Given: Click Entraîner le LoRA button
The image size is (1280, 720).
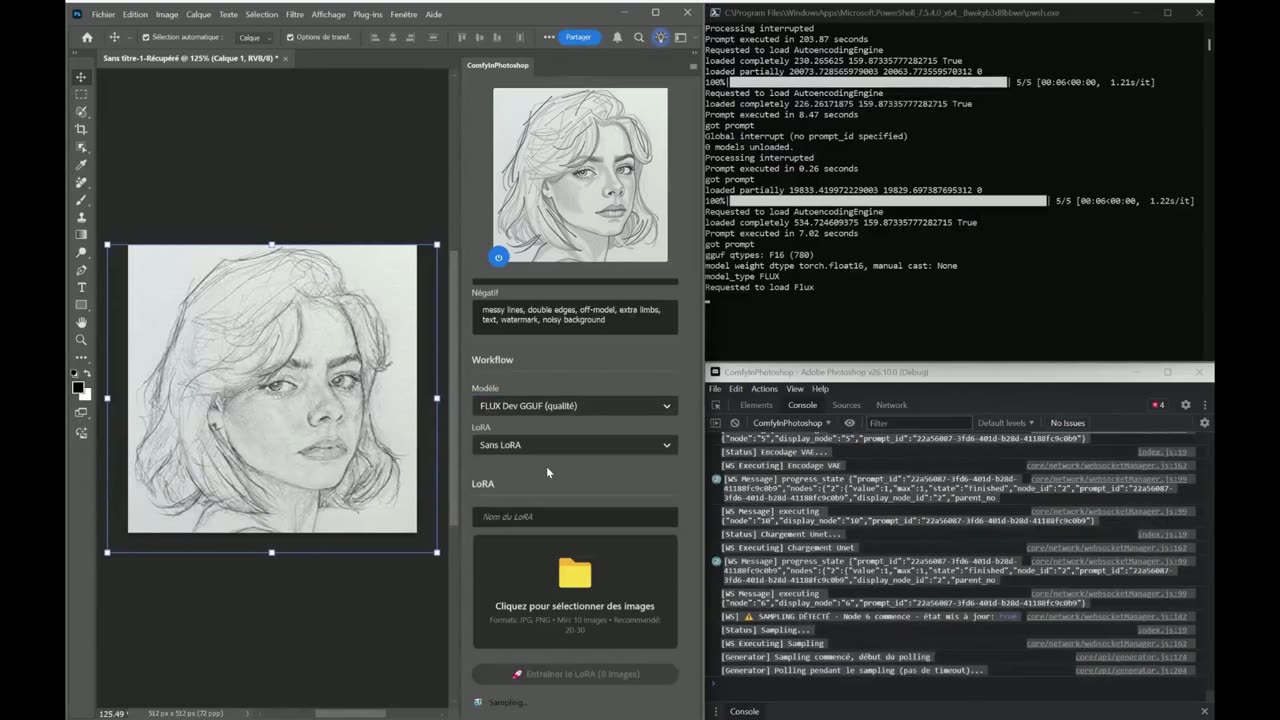Looking at the screenshot, I should 575,674.
